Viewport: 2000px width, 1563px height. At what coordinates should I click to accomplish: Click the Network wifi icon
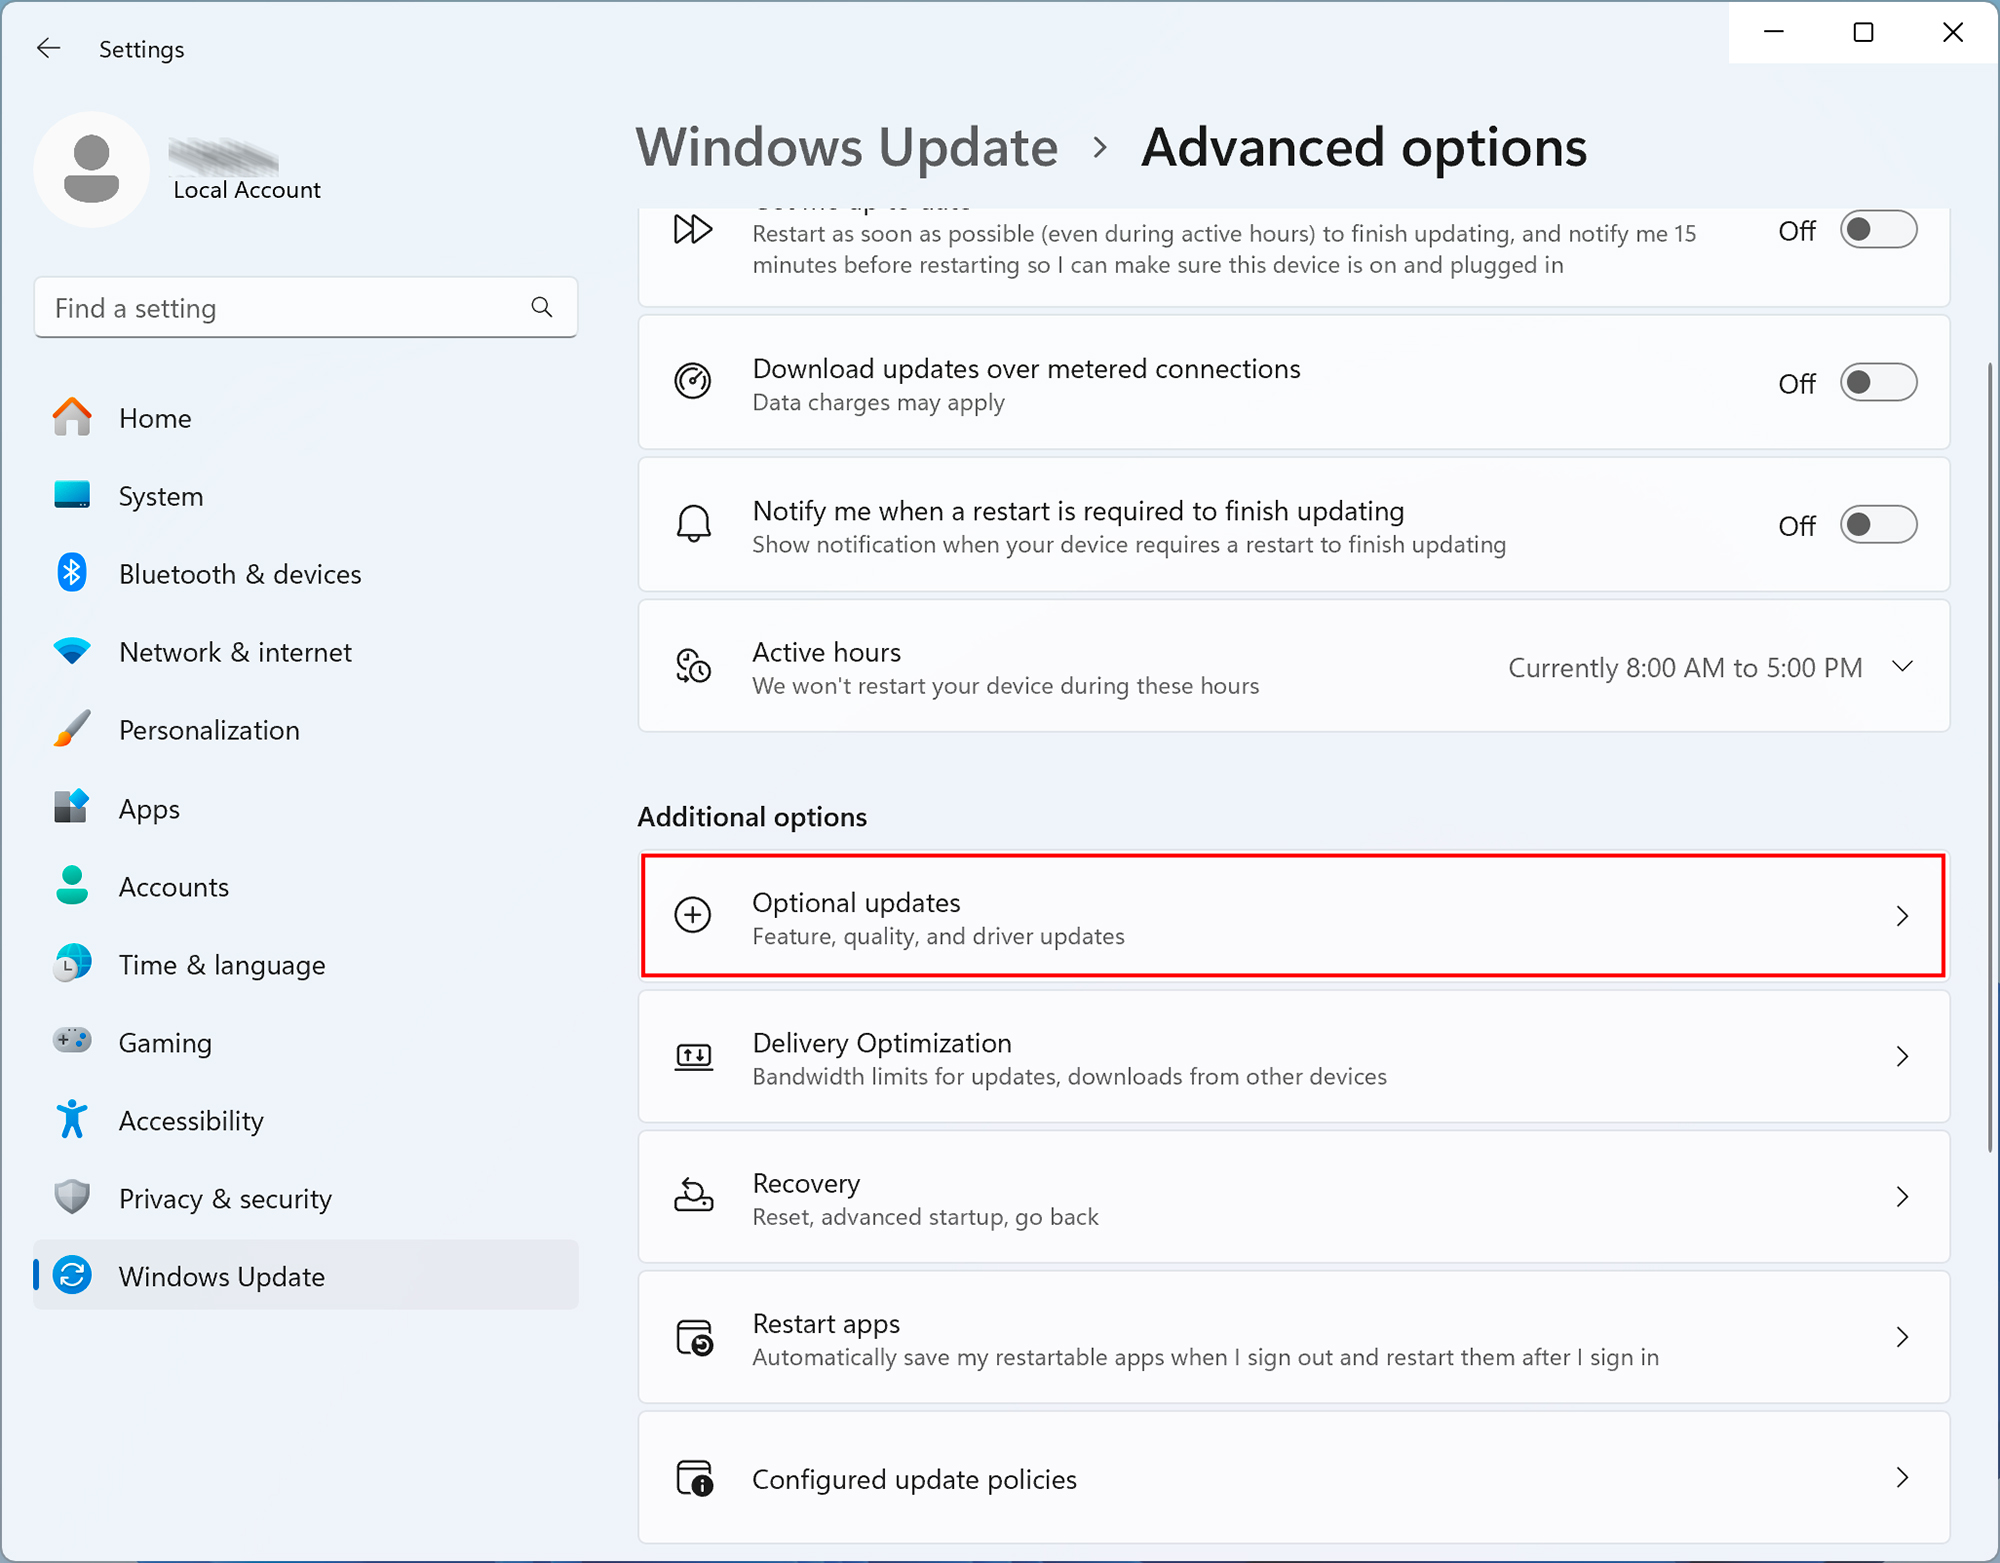click(x=72, y=651)
